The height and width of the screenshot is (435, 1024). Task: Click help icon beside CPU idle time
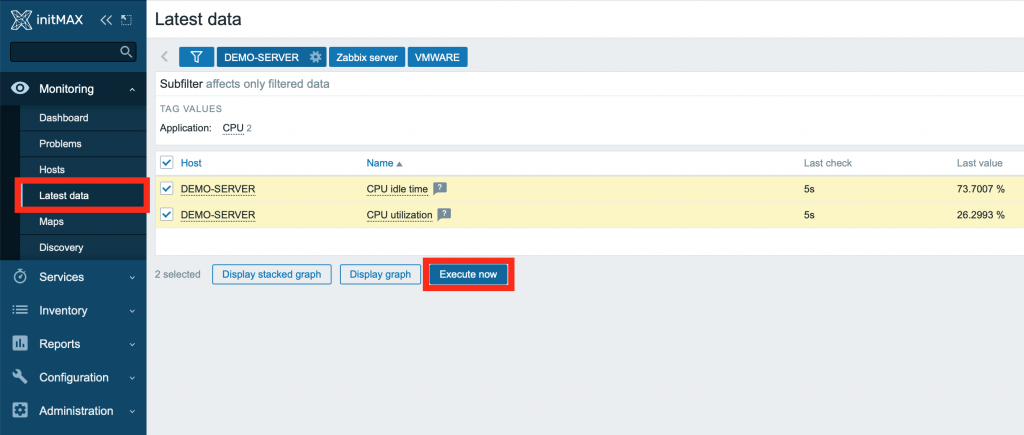440,188
